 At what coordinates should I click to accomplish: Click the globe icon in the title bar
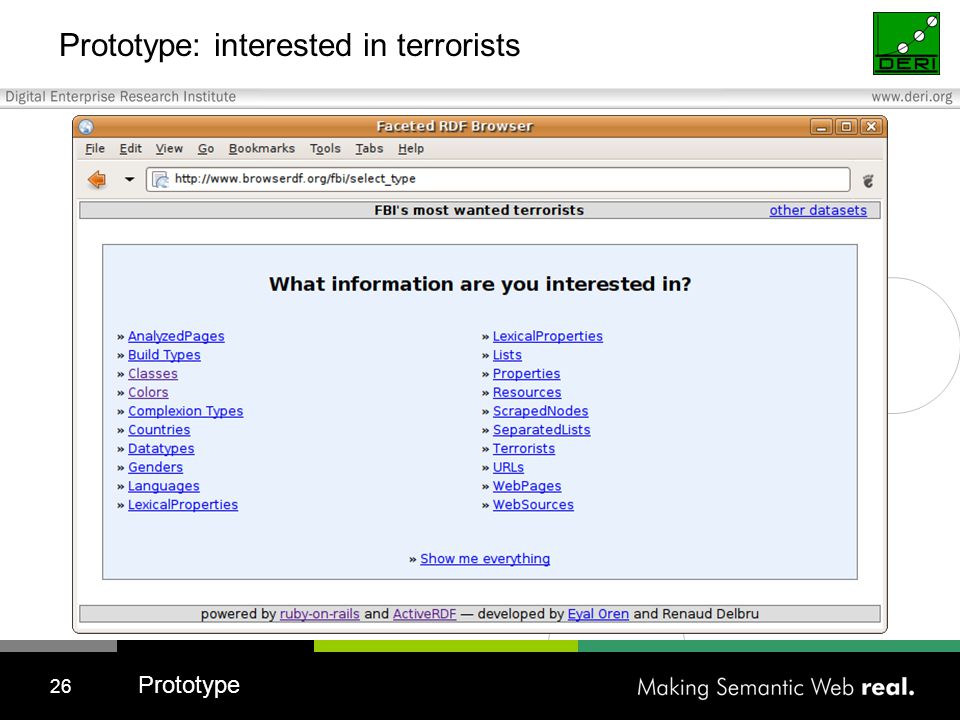pos(86,127)
